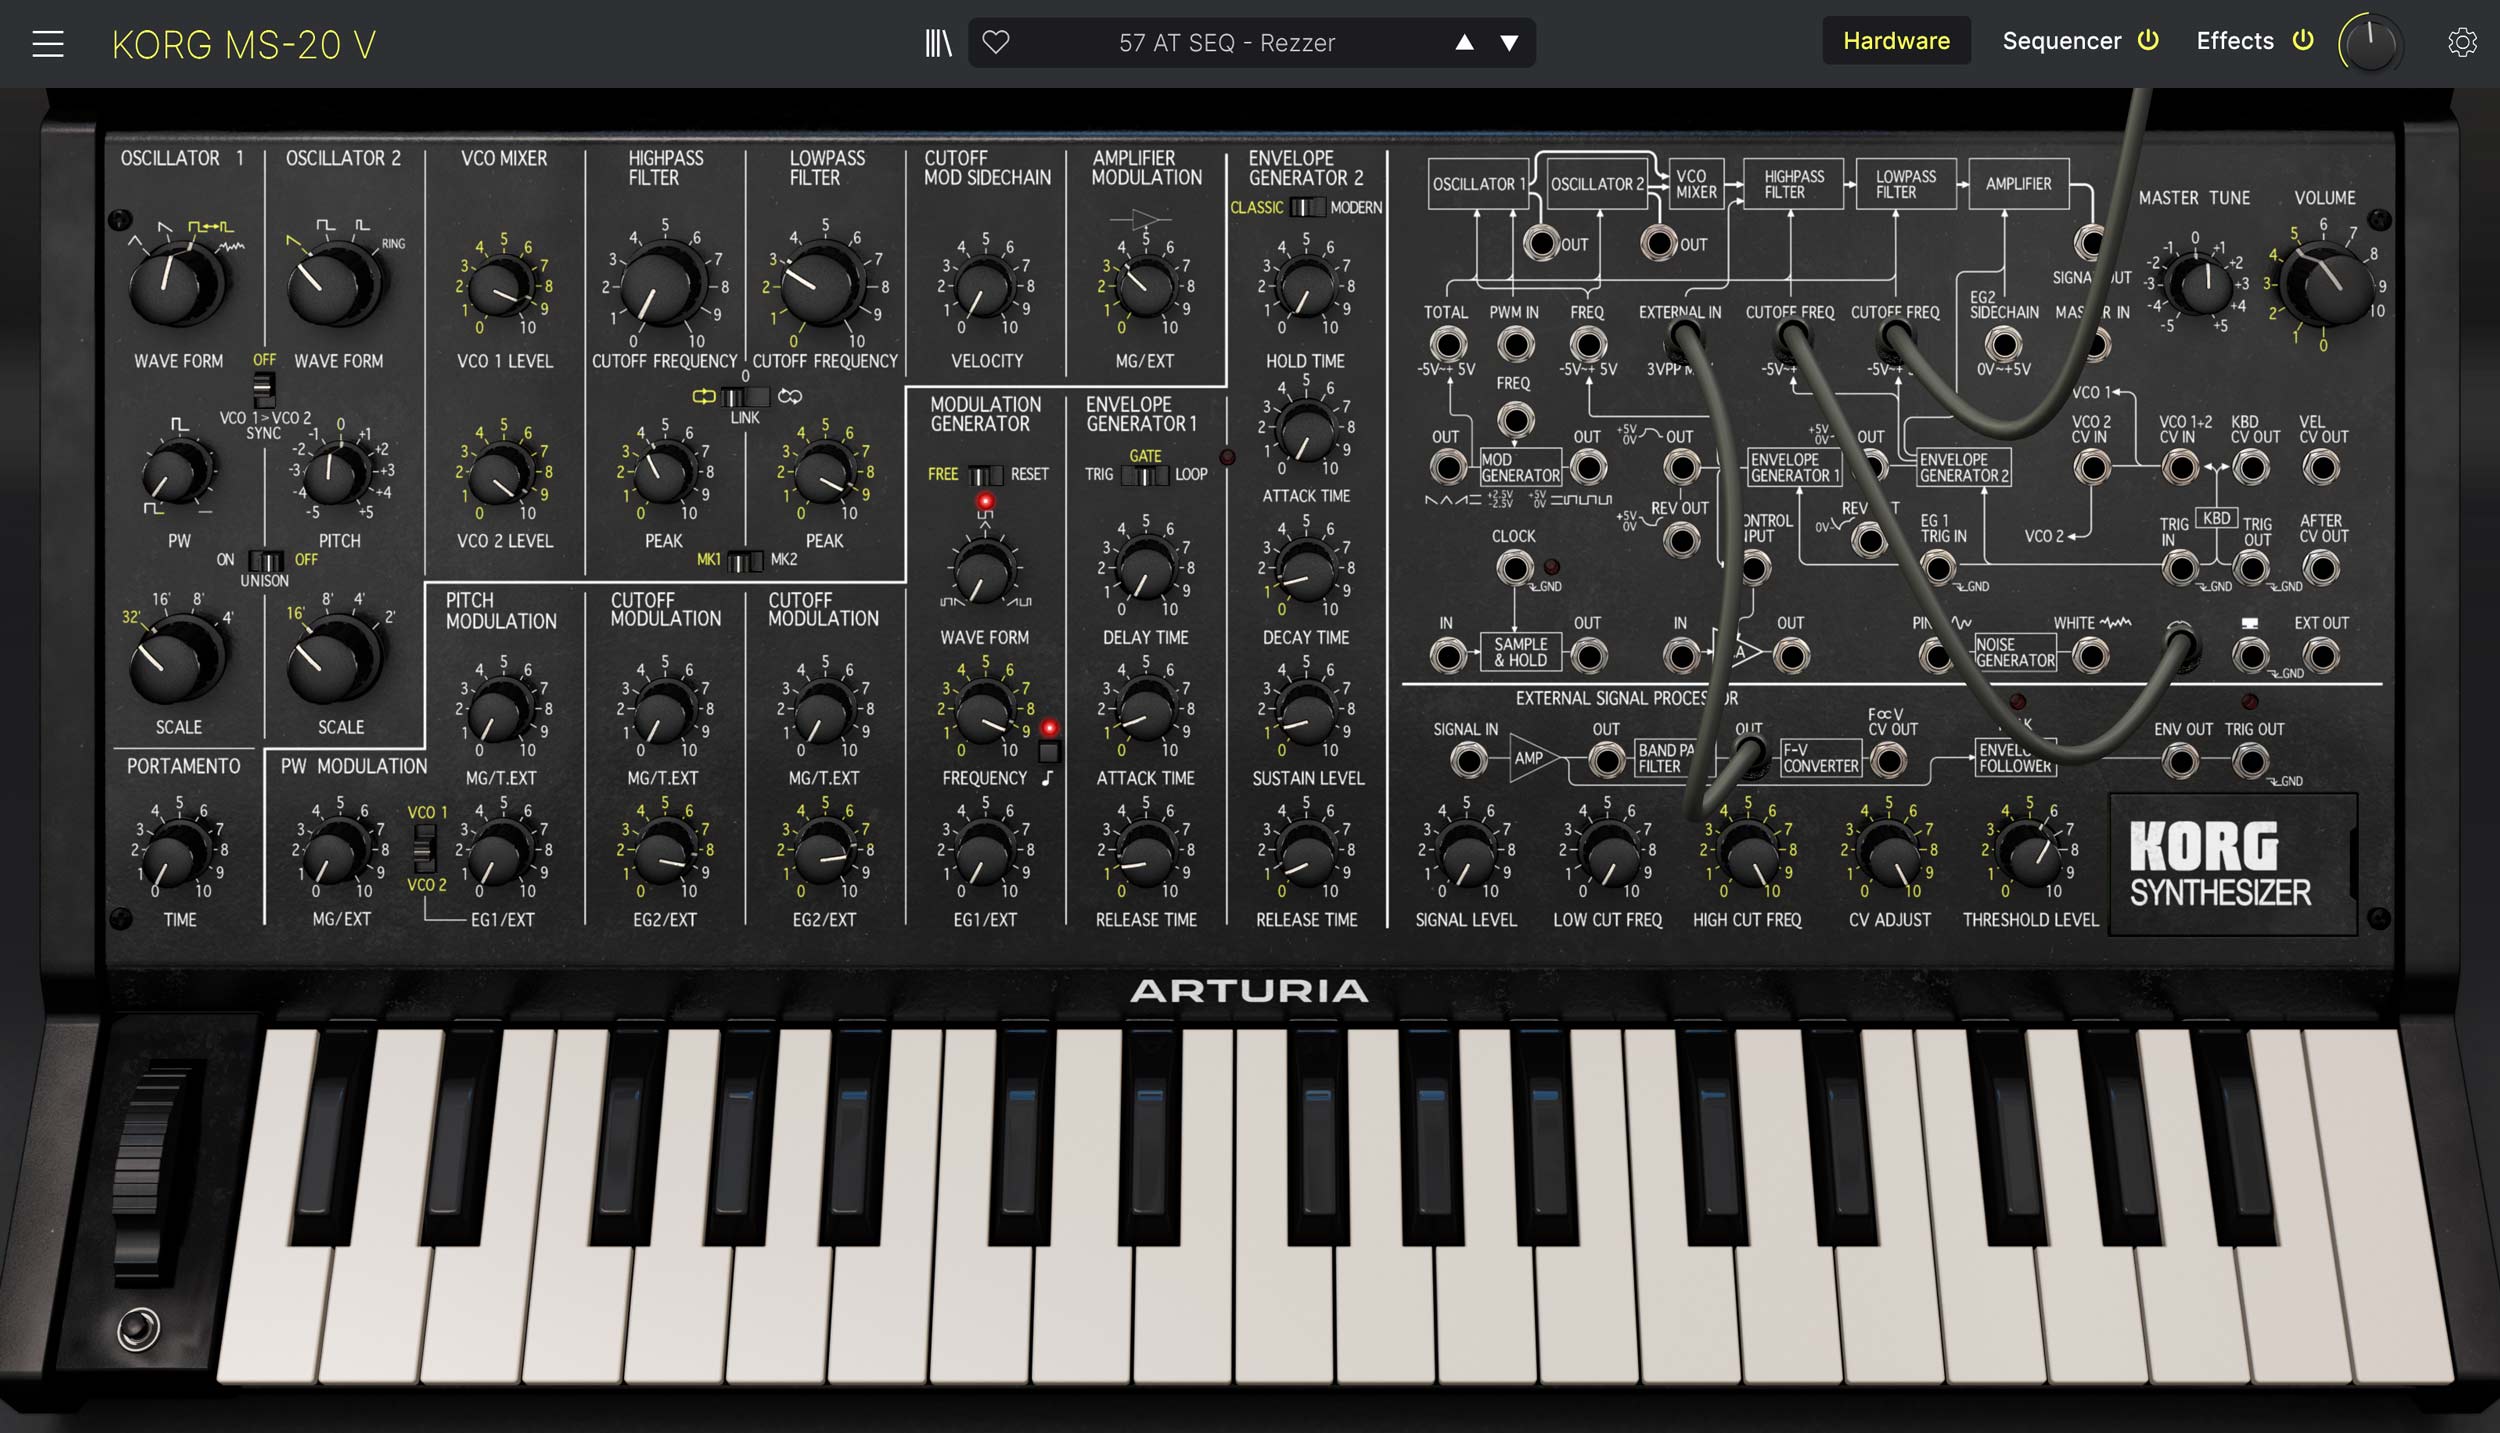Open the preset library browser icon
Image resolution: width=2500 pixels, height=1433 pixels.
point(937,43)
